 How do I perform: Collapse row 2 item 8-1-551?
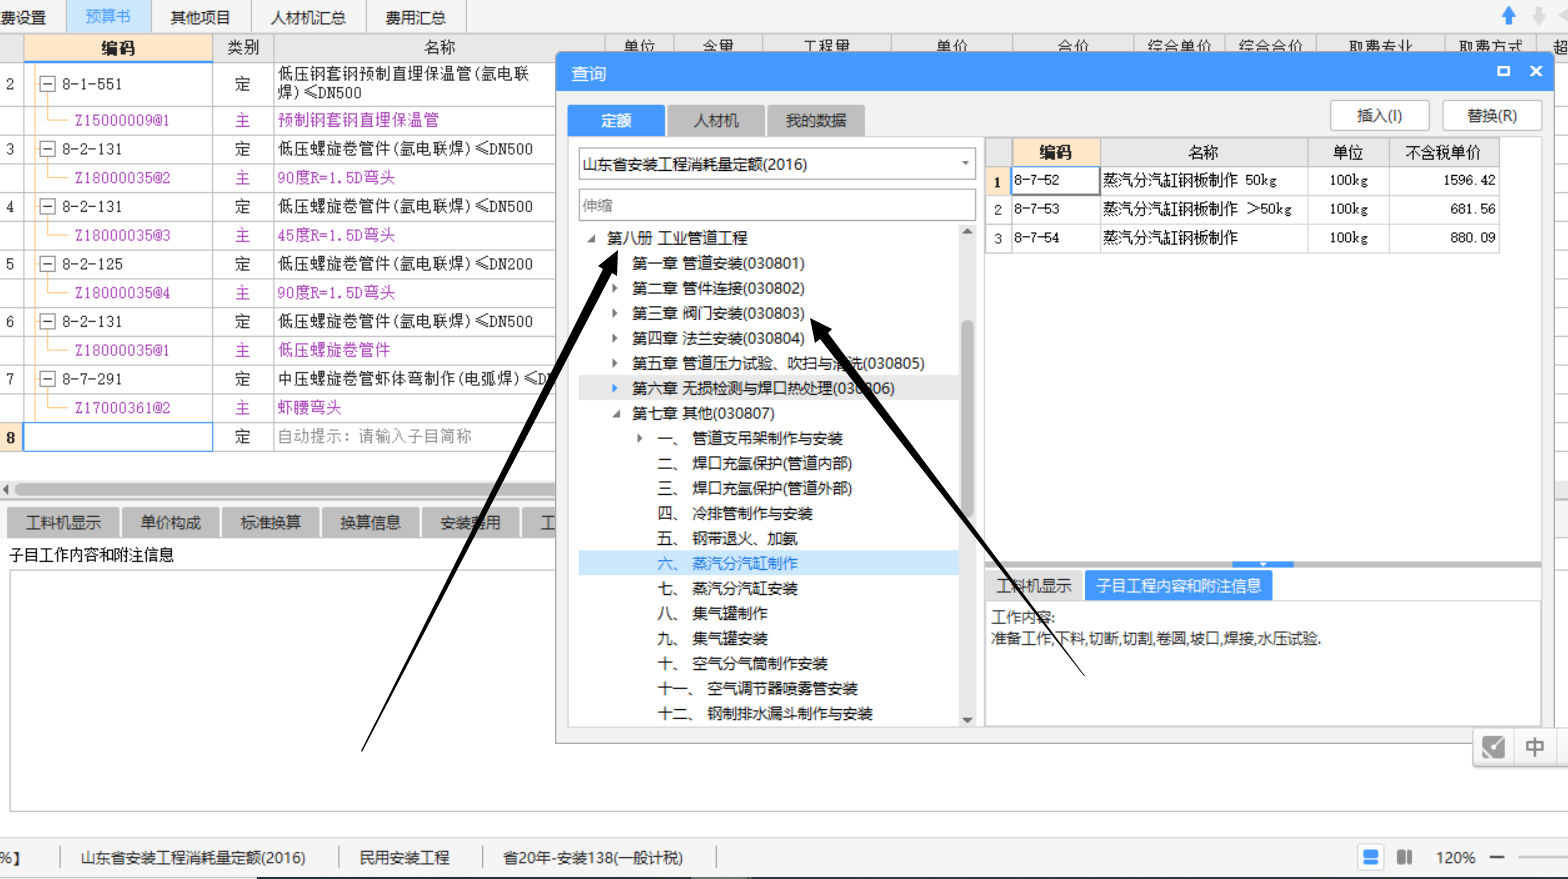(46, 84)
